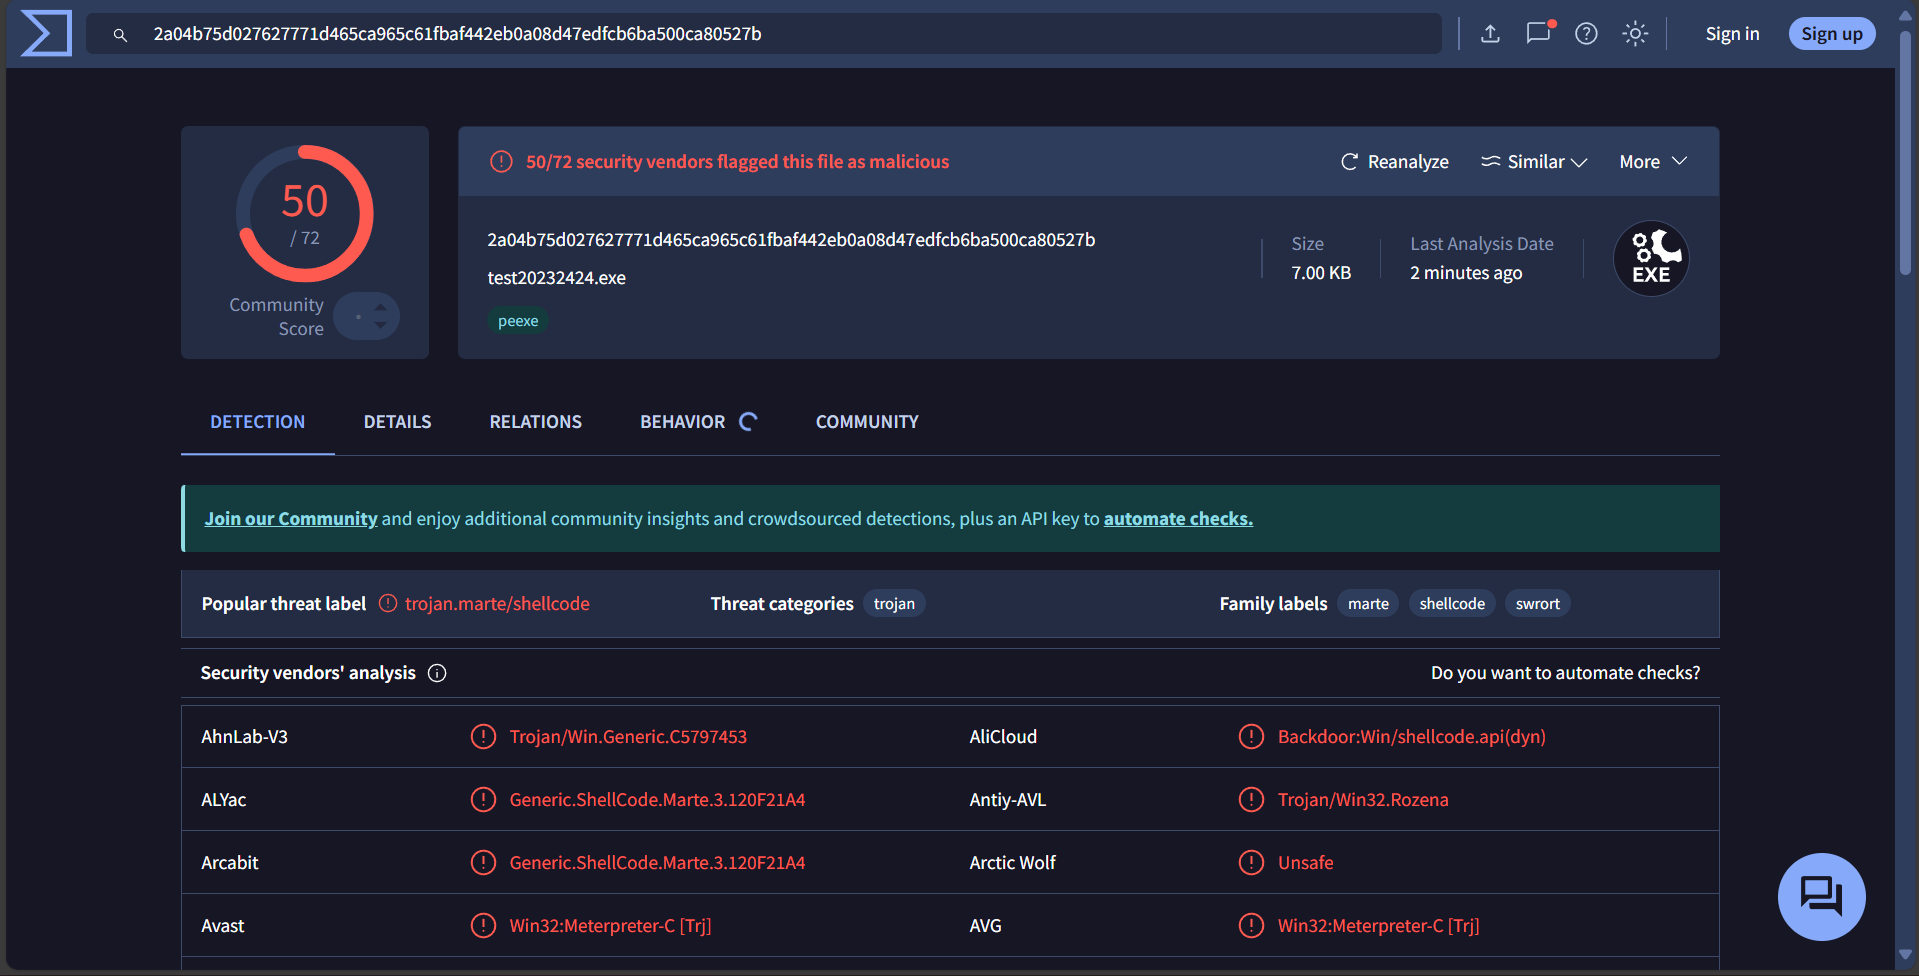Open the notifications chat icon
Screen dimensions: 1919x976
click(1539, 33)
